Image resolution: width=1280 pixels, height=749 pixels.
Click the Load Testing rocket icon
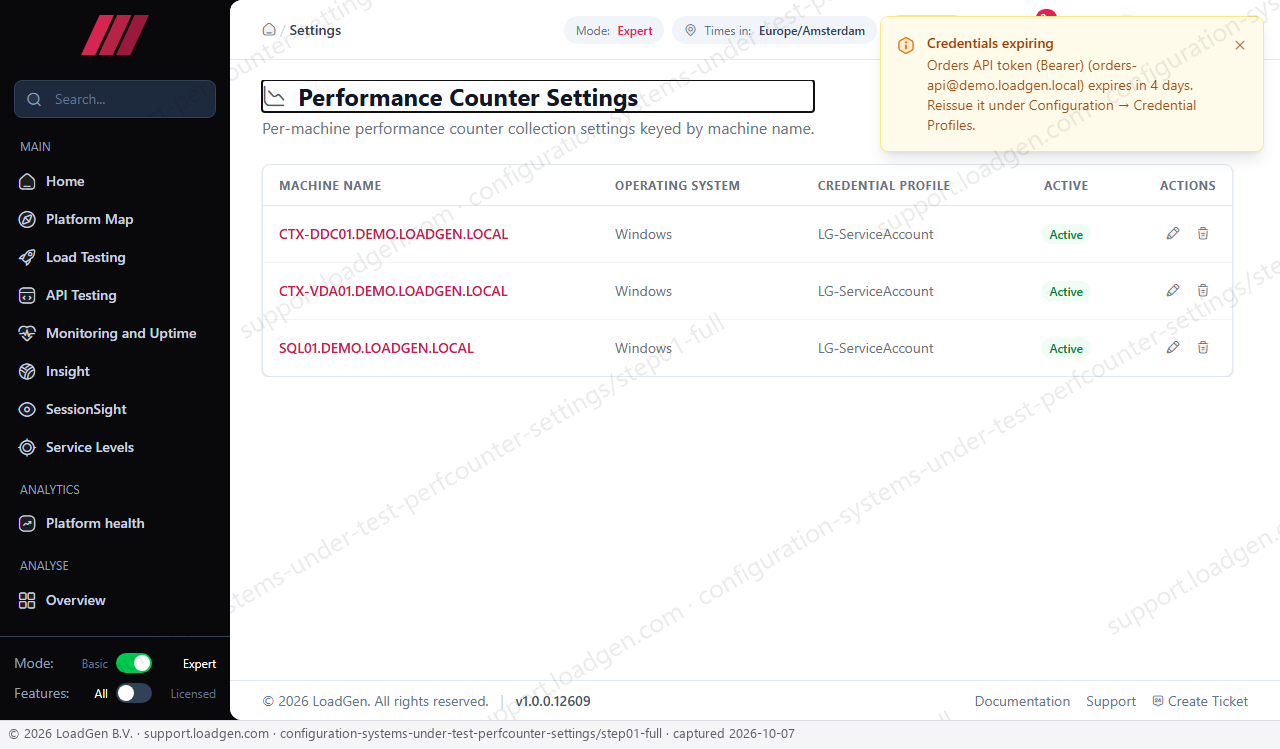pyautogui.click(x=27, y=257)
